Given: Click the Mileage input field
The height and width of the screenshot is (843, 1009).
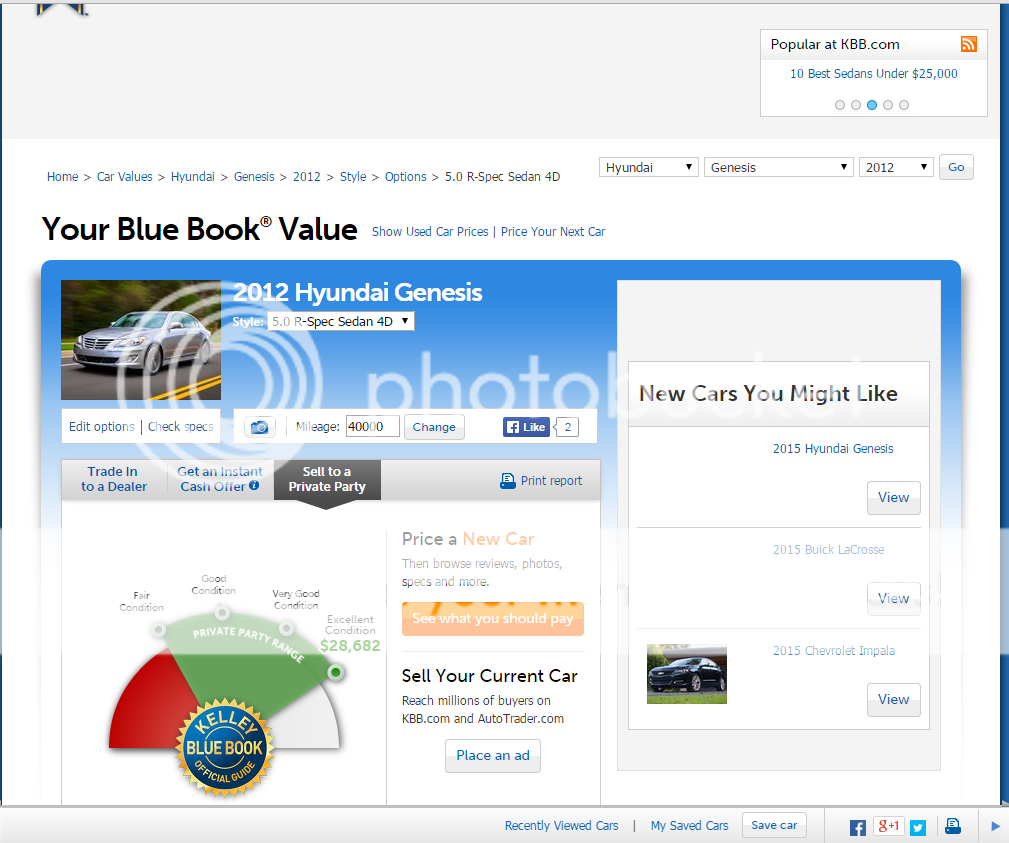Looking at the screenshot, I should click(x=373, y=426).
